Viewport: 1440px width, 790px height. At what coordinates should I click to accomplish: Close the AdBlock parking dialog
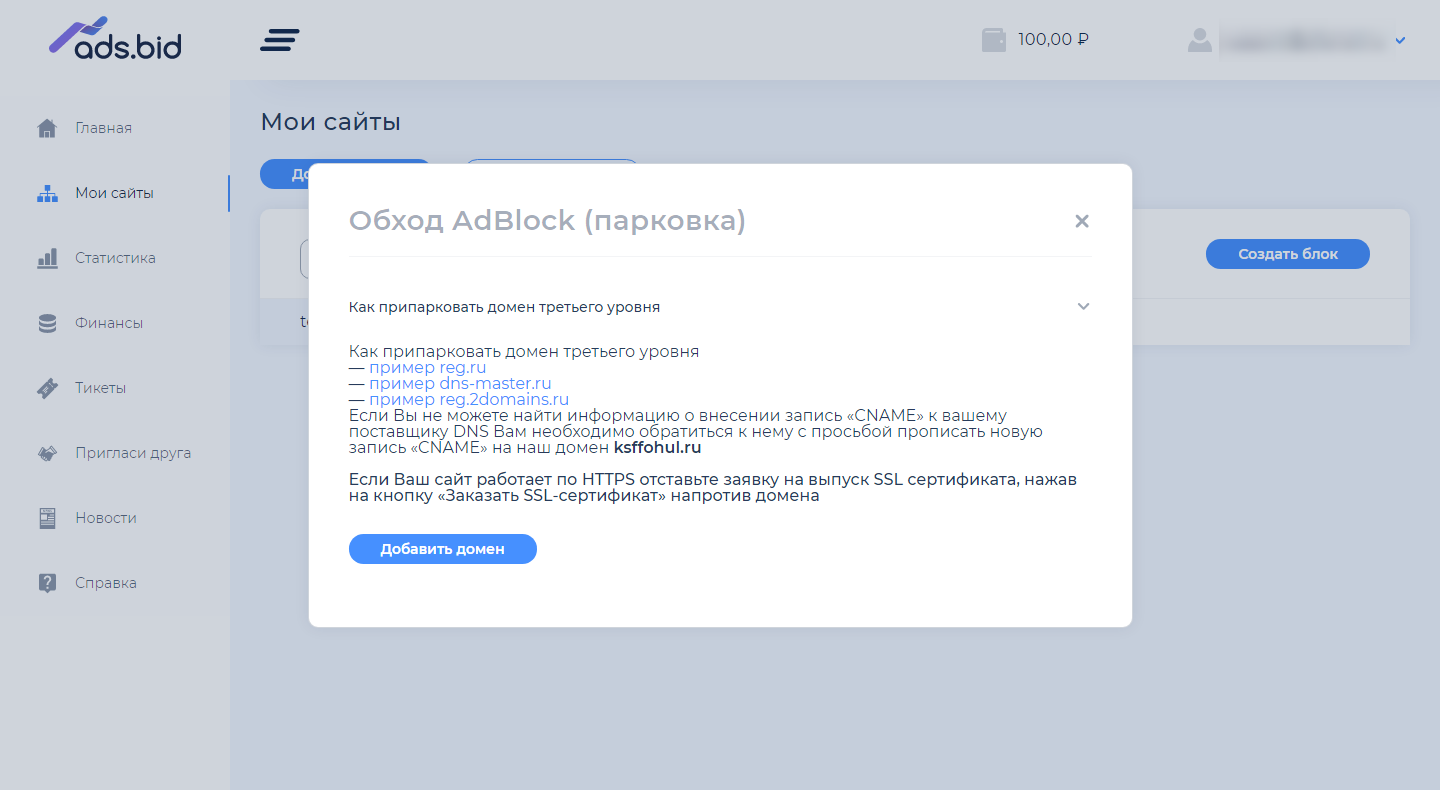(1081, 221)
